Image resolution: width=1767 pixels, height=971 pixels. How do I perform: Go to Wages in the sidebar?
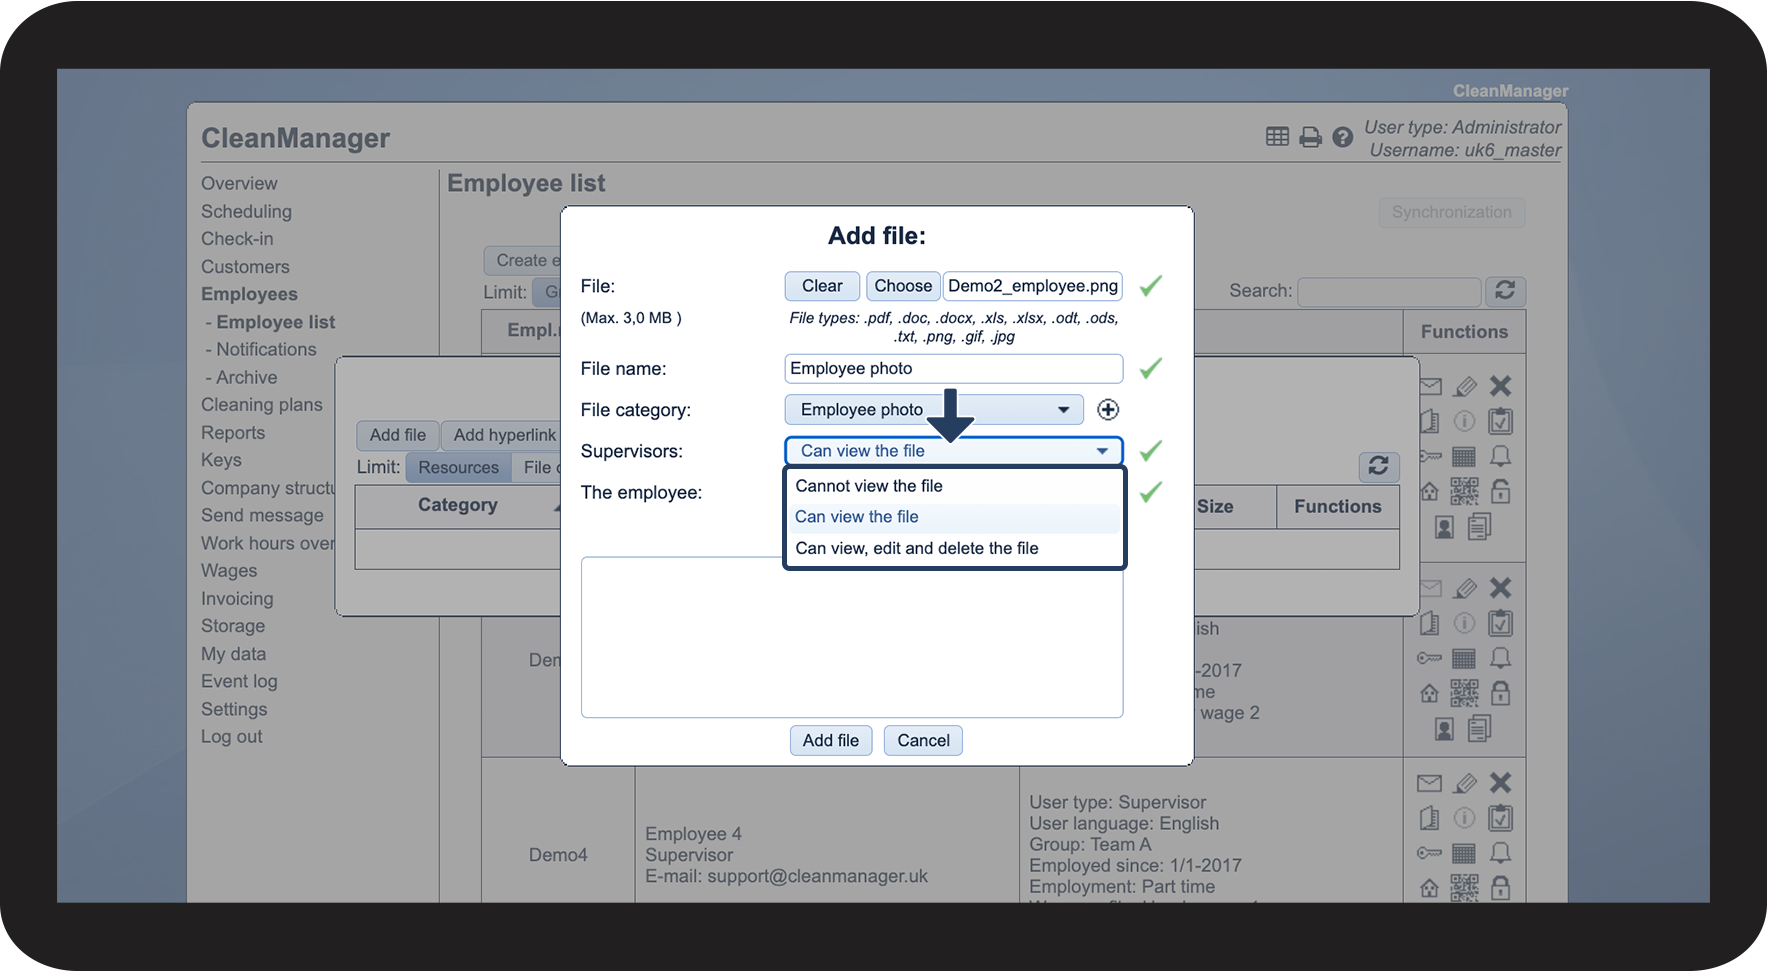click(229, 571)
